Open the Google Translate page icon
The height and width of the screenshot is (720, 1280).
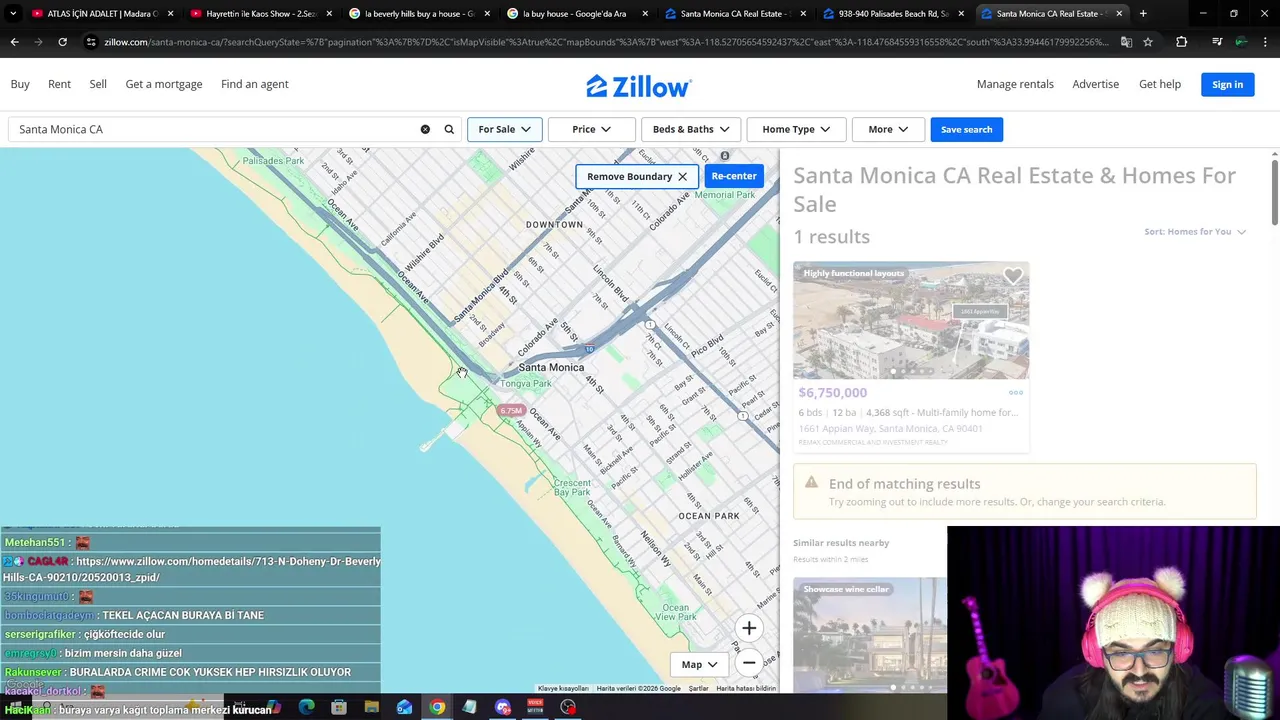pos(1126,42)
